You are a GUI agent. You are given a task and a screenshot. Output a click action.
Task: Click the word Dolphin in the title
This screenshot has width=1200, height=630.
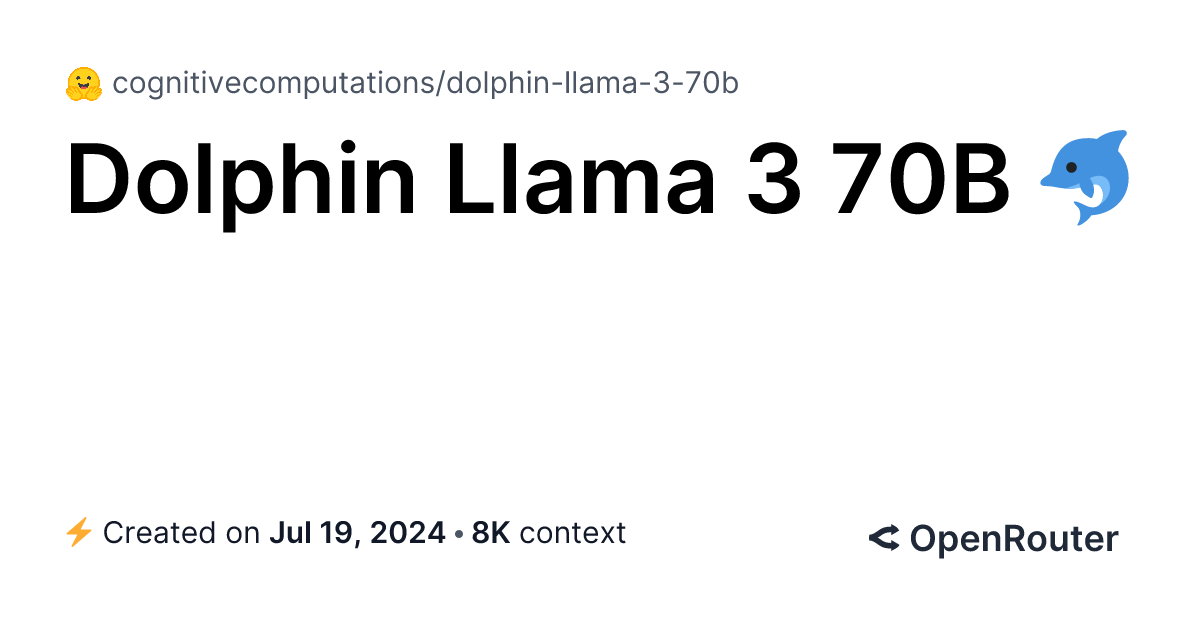point(242,180)
